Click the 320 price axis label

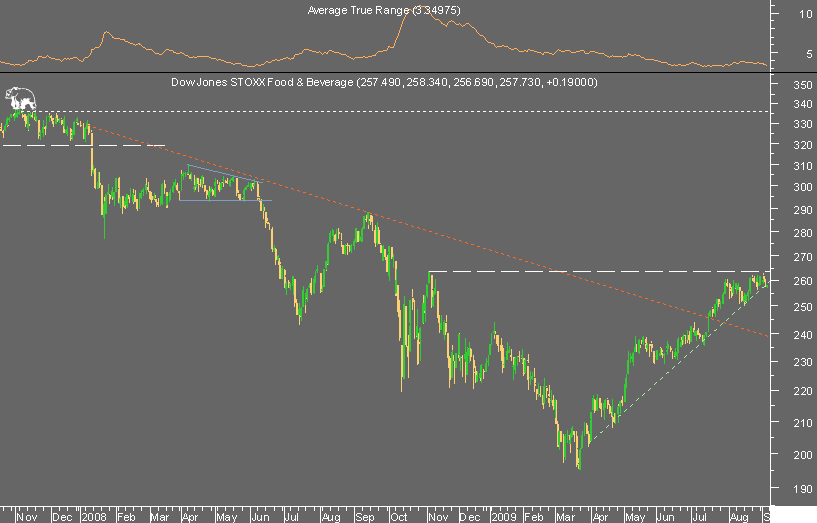pyautogui.click(x=803, y=145)
